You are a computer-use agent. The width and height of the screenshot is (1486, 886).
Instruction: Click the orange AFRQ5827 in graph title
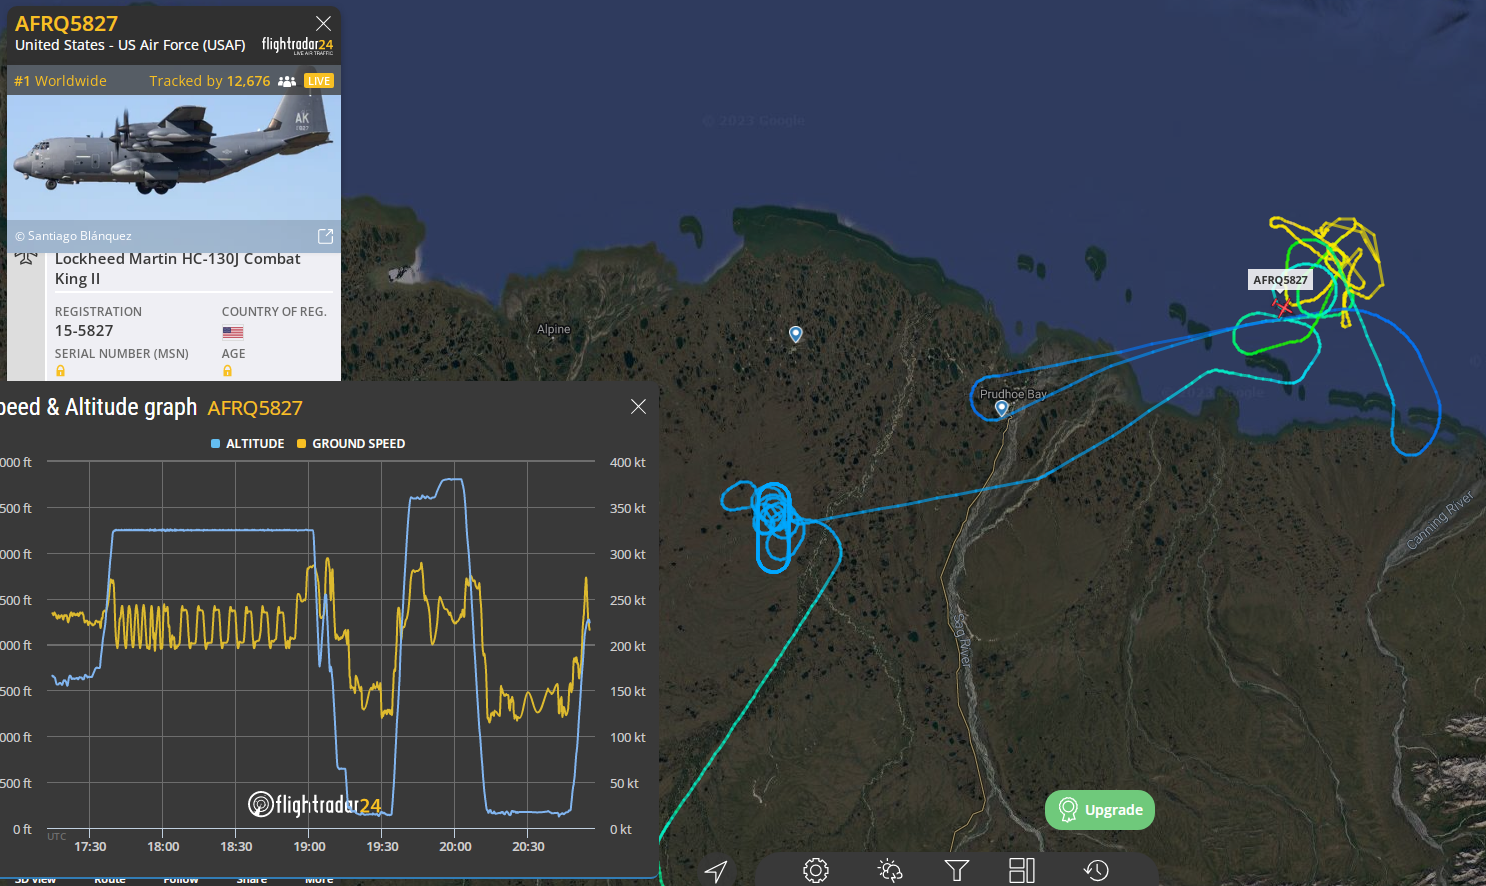click(255, 408)
